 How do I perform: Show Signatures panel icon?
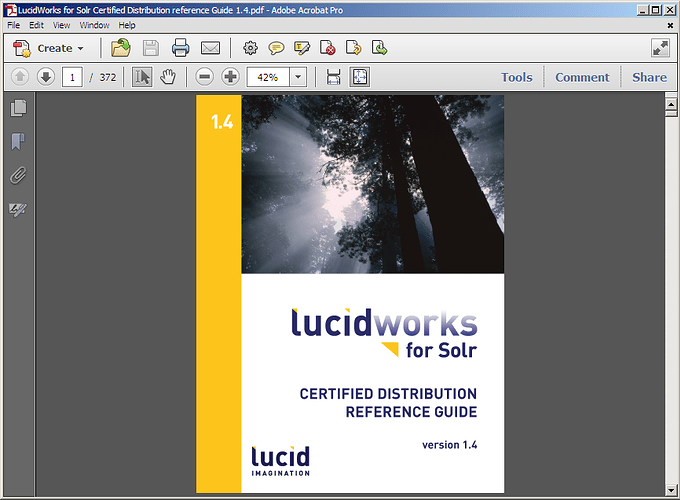[x=18, y=210]
